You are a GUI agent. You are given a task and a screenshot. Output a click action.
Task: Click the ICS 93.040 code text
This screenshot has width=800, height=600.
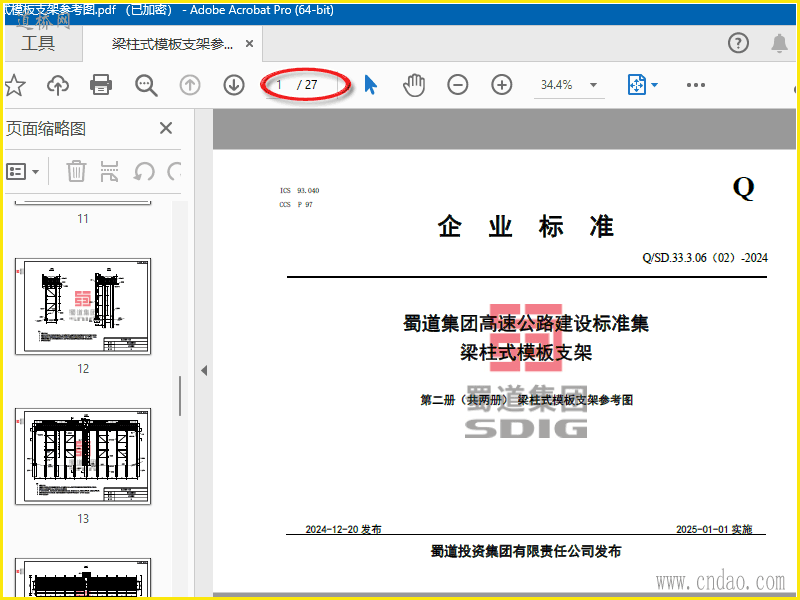[x=299, y=190]
